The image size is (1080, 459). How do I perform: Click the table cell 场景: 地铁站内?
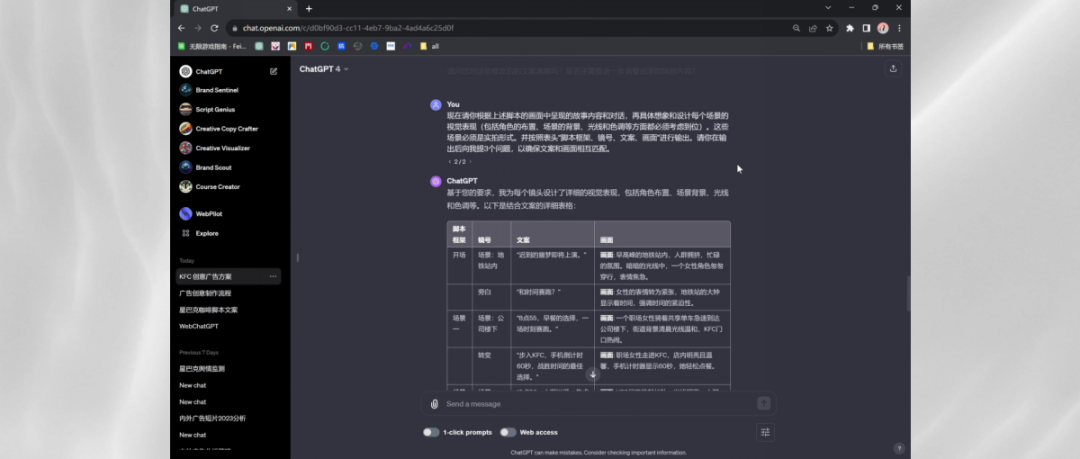492,265
